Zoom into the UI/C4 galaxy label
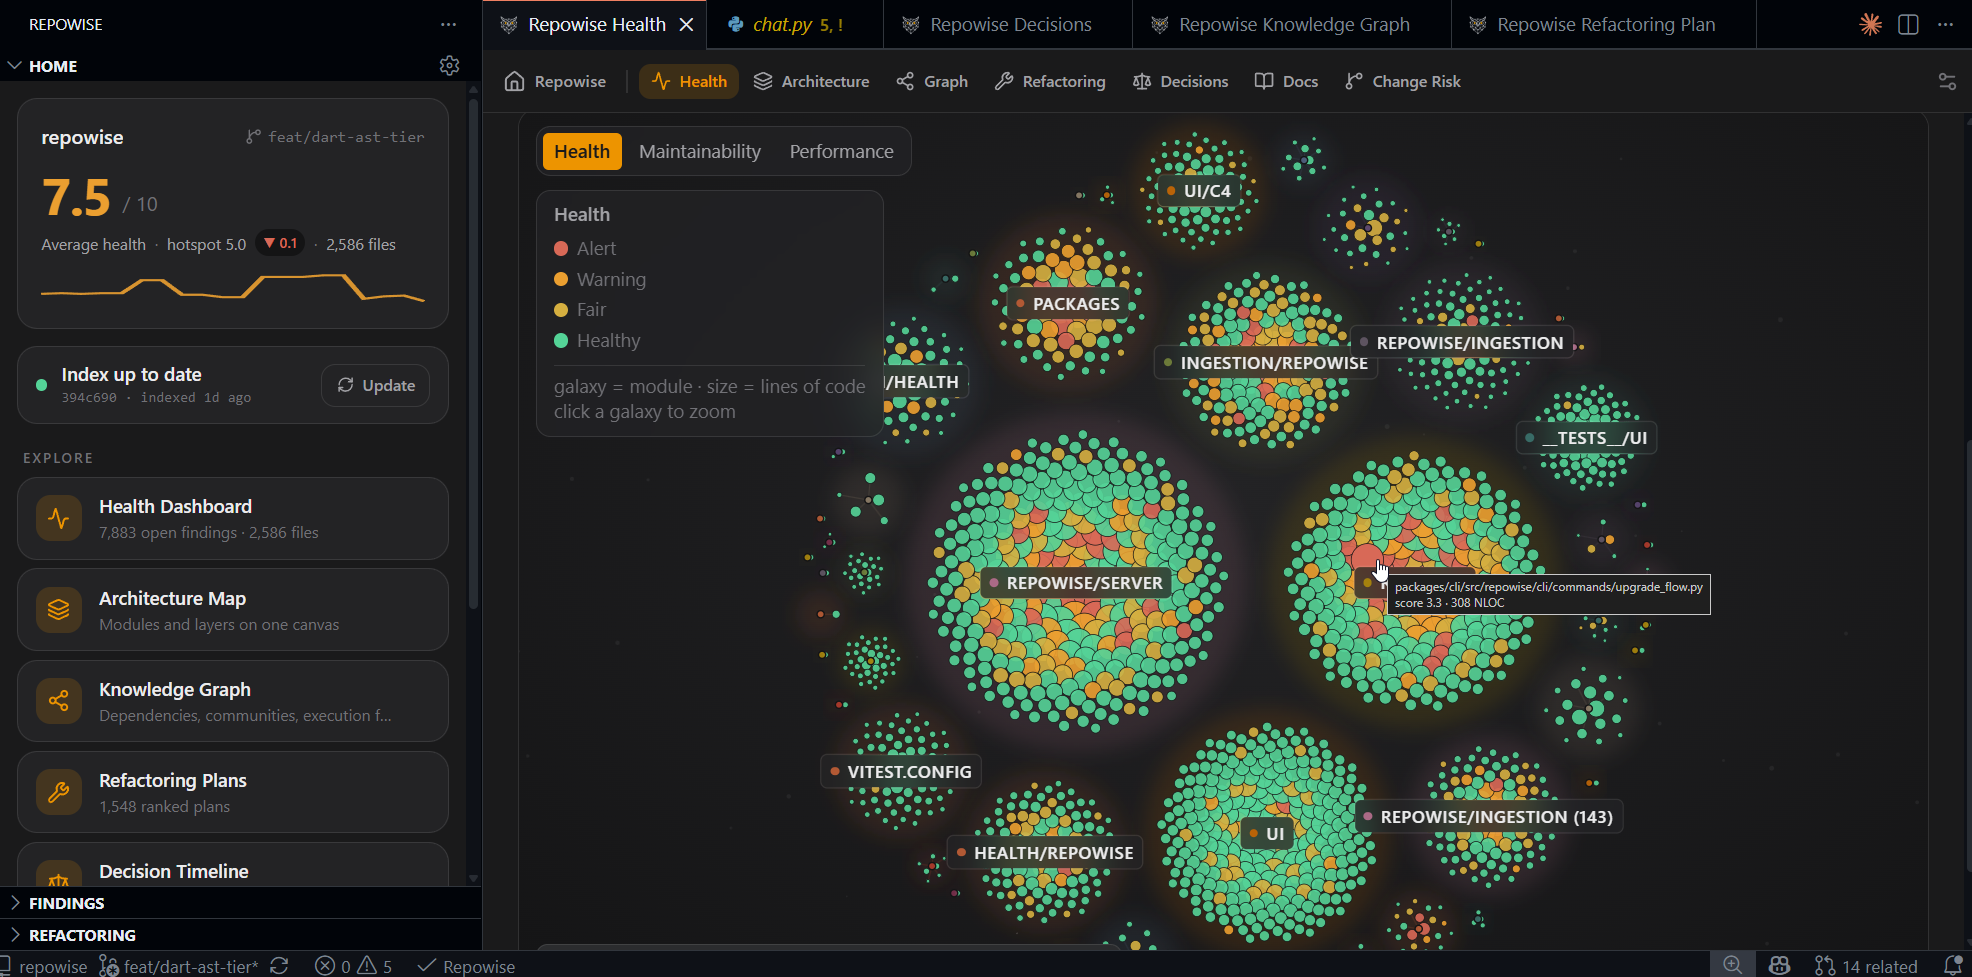 pyautogui.click(x=1198, y=191)
